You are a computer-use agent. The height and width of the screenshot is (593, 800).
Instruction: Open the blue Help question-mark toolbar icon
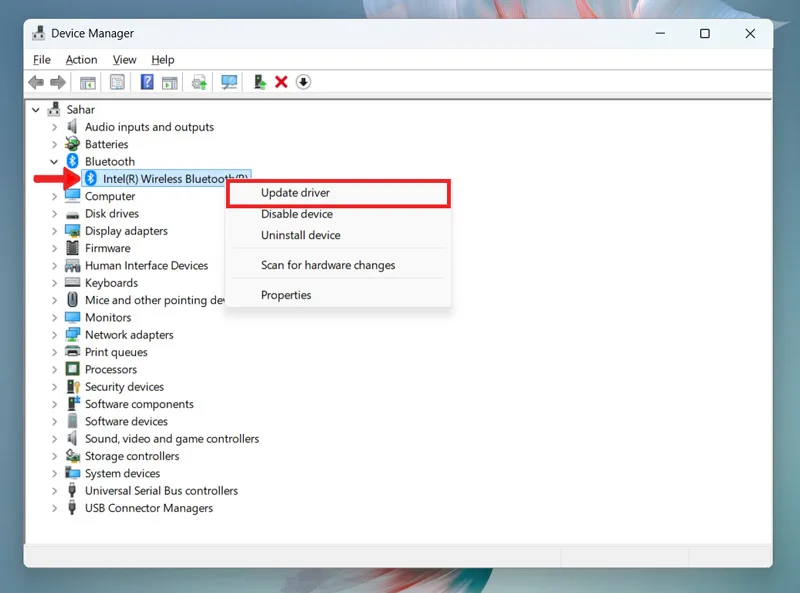(147, 82)
